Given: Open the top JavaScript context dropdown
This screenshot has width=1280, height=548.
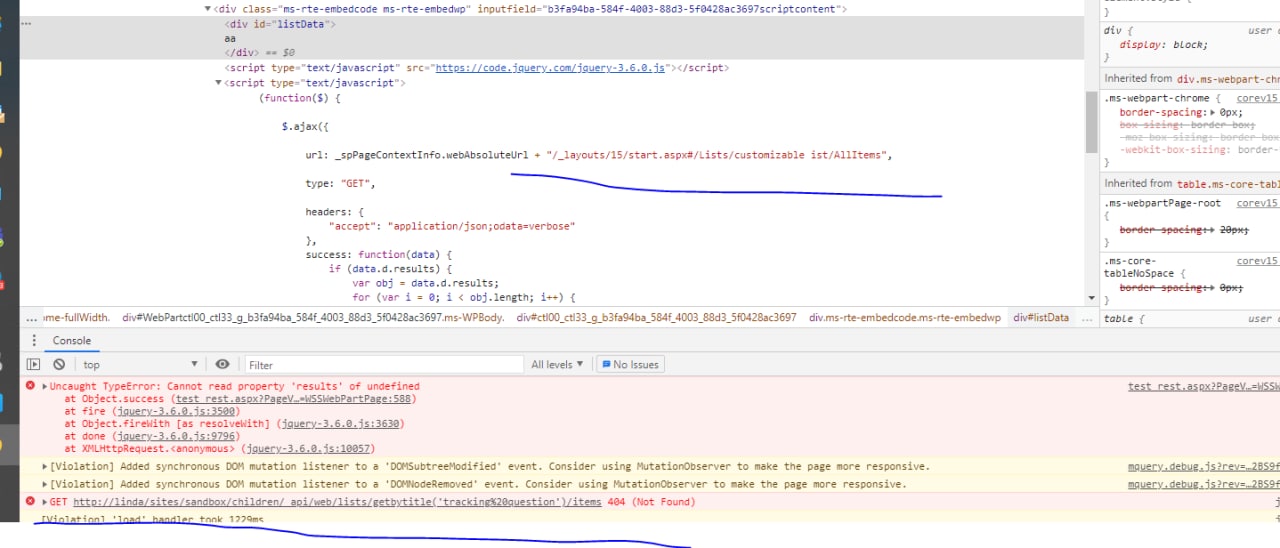Looking at the screenshot, I should pos(142,365).
